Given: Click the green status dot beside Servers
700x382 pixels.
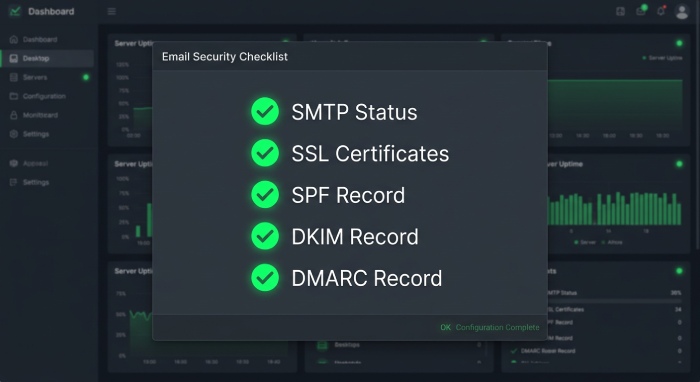Looking at the screenshot, I should (x=86, y=77).
